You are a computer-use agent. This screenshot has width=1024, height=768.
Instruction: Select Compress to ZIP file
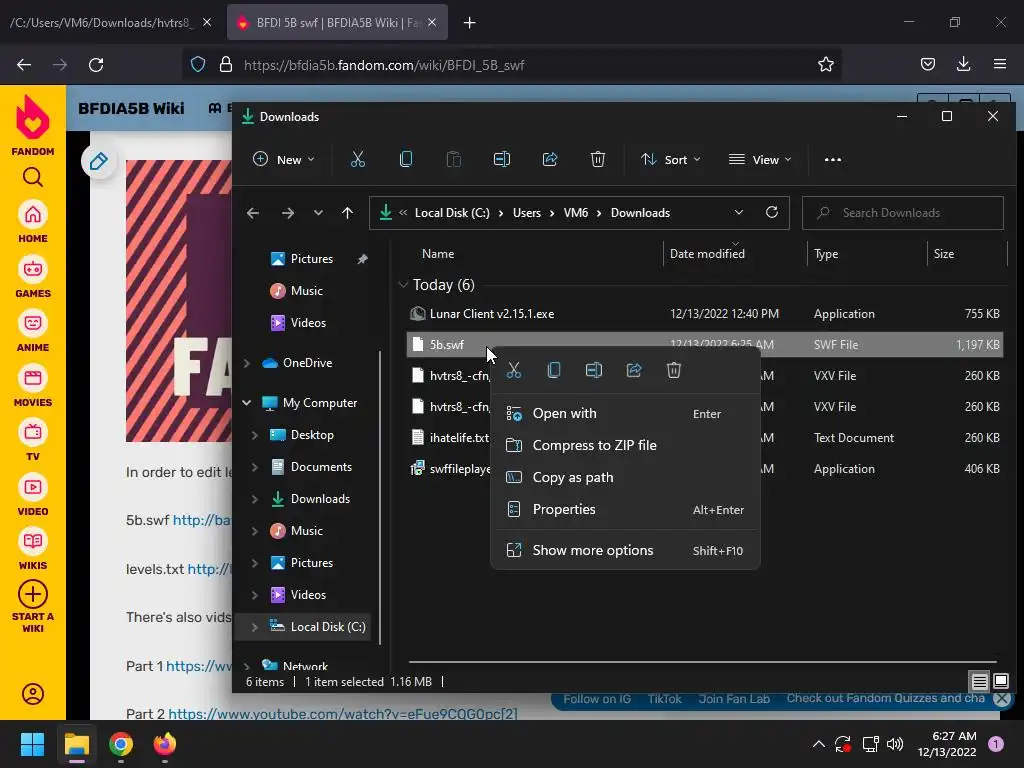point(625,445)
